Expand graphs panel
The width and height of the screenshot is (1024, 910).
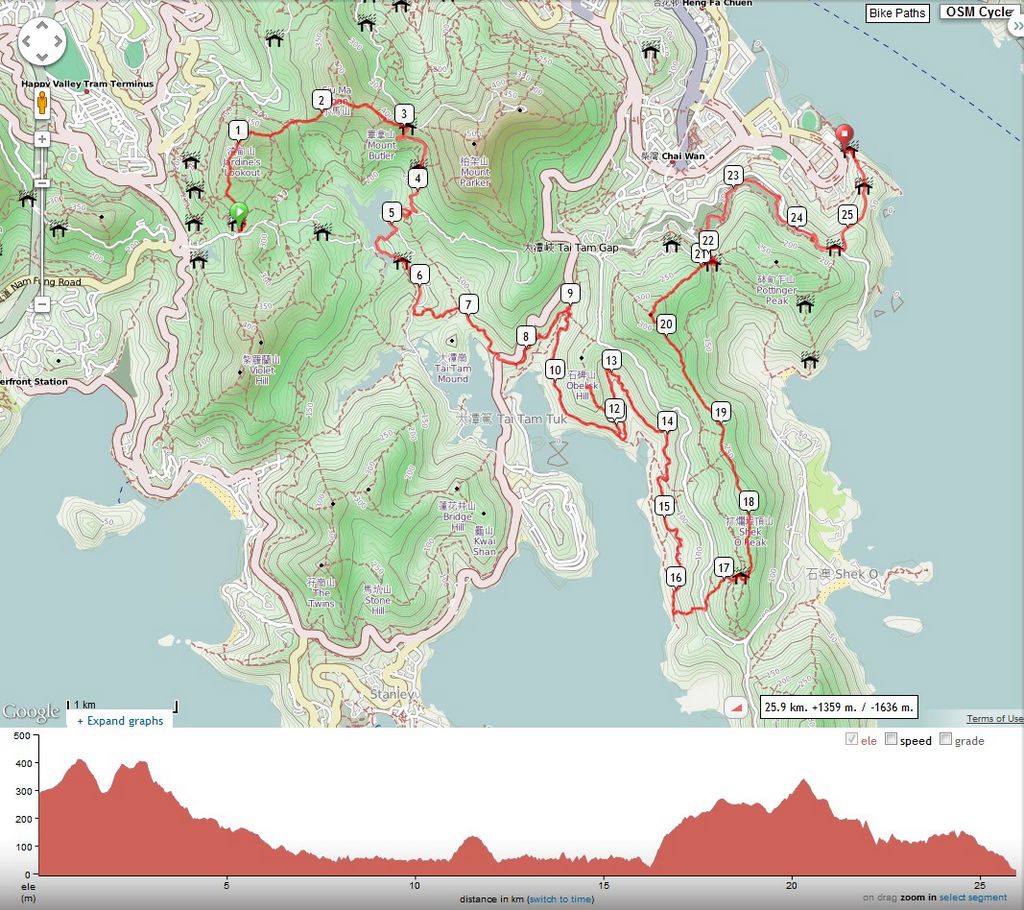(x=120, y=721)
